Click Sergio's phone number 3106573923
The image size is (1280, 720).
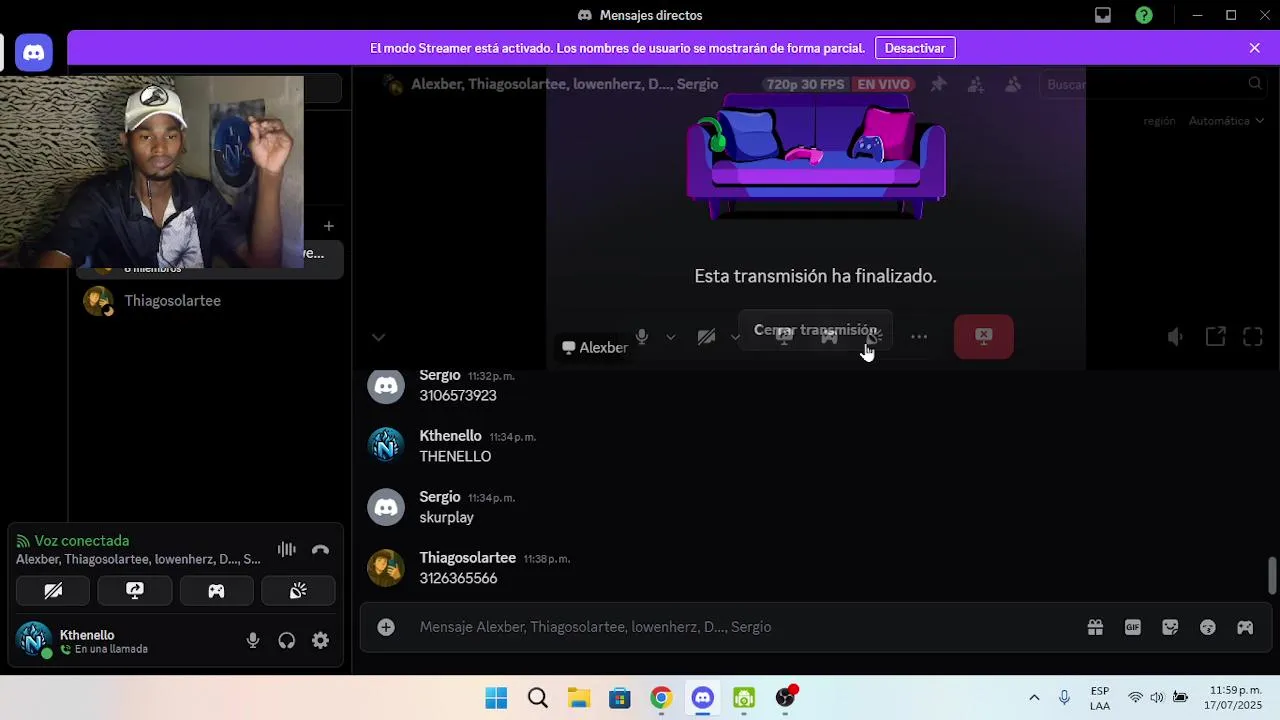coord(458,396)
